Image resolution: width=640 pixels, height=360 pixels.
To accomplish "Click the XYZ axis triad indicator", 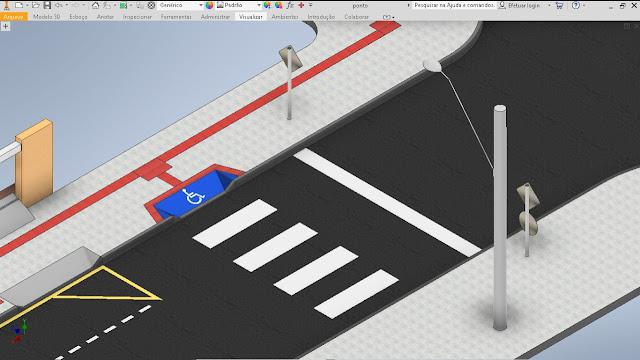I will point(19,331).
